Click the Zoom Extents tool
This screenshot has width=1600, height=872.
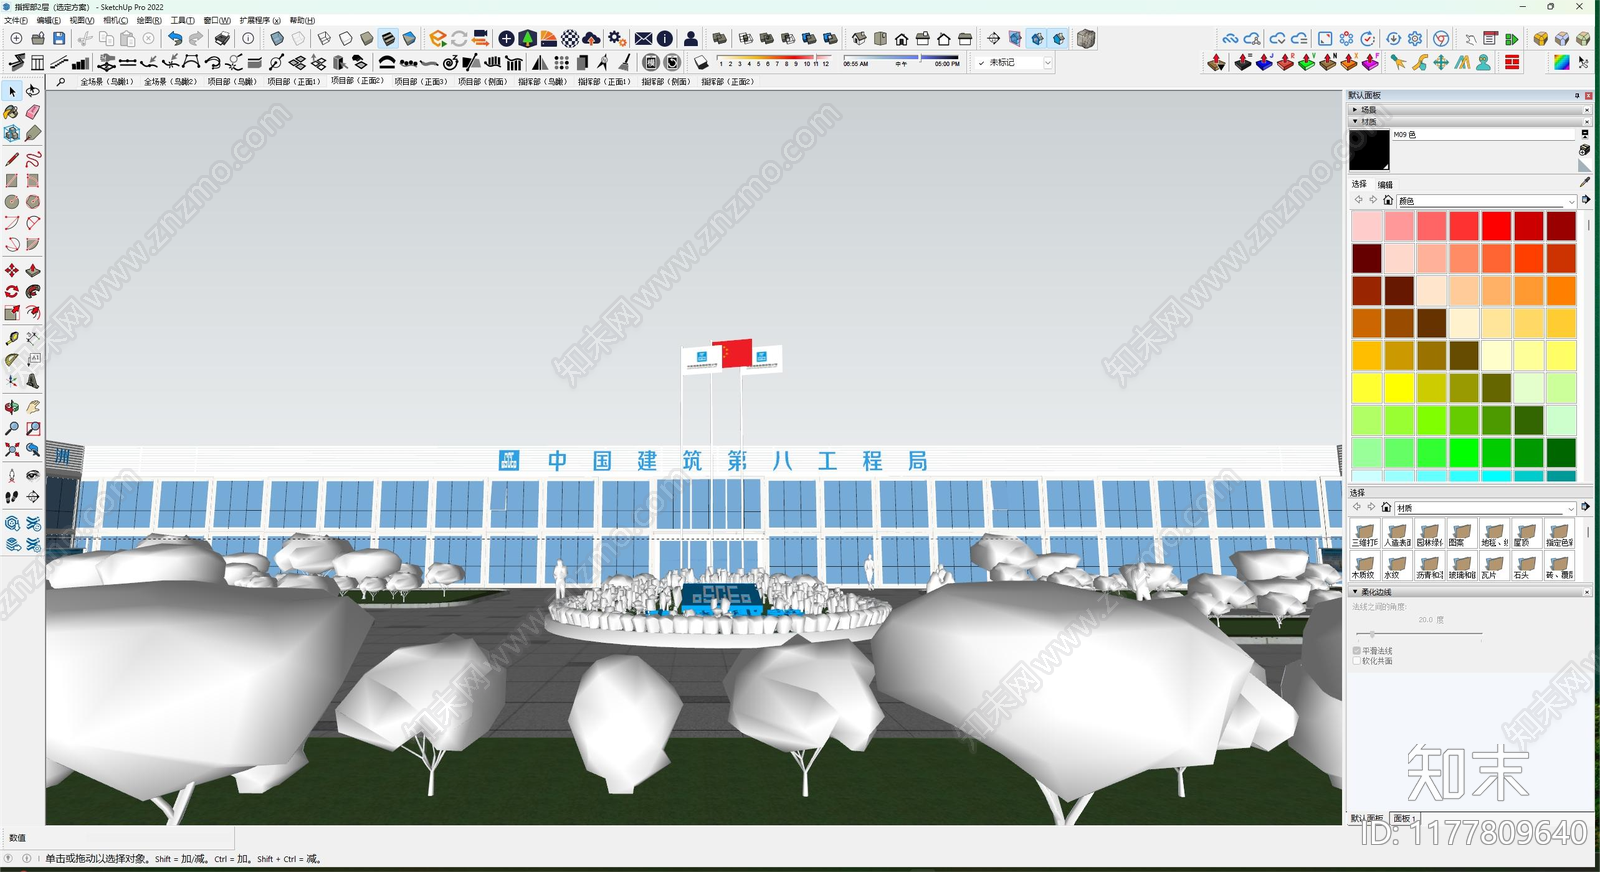(12, 450)
